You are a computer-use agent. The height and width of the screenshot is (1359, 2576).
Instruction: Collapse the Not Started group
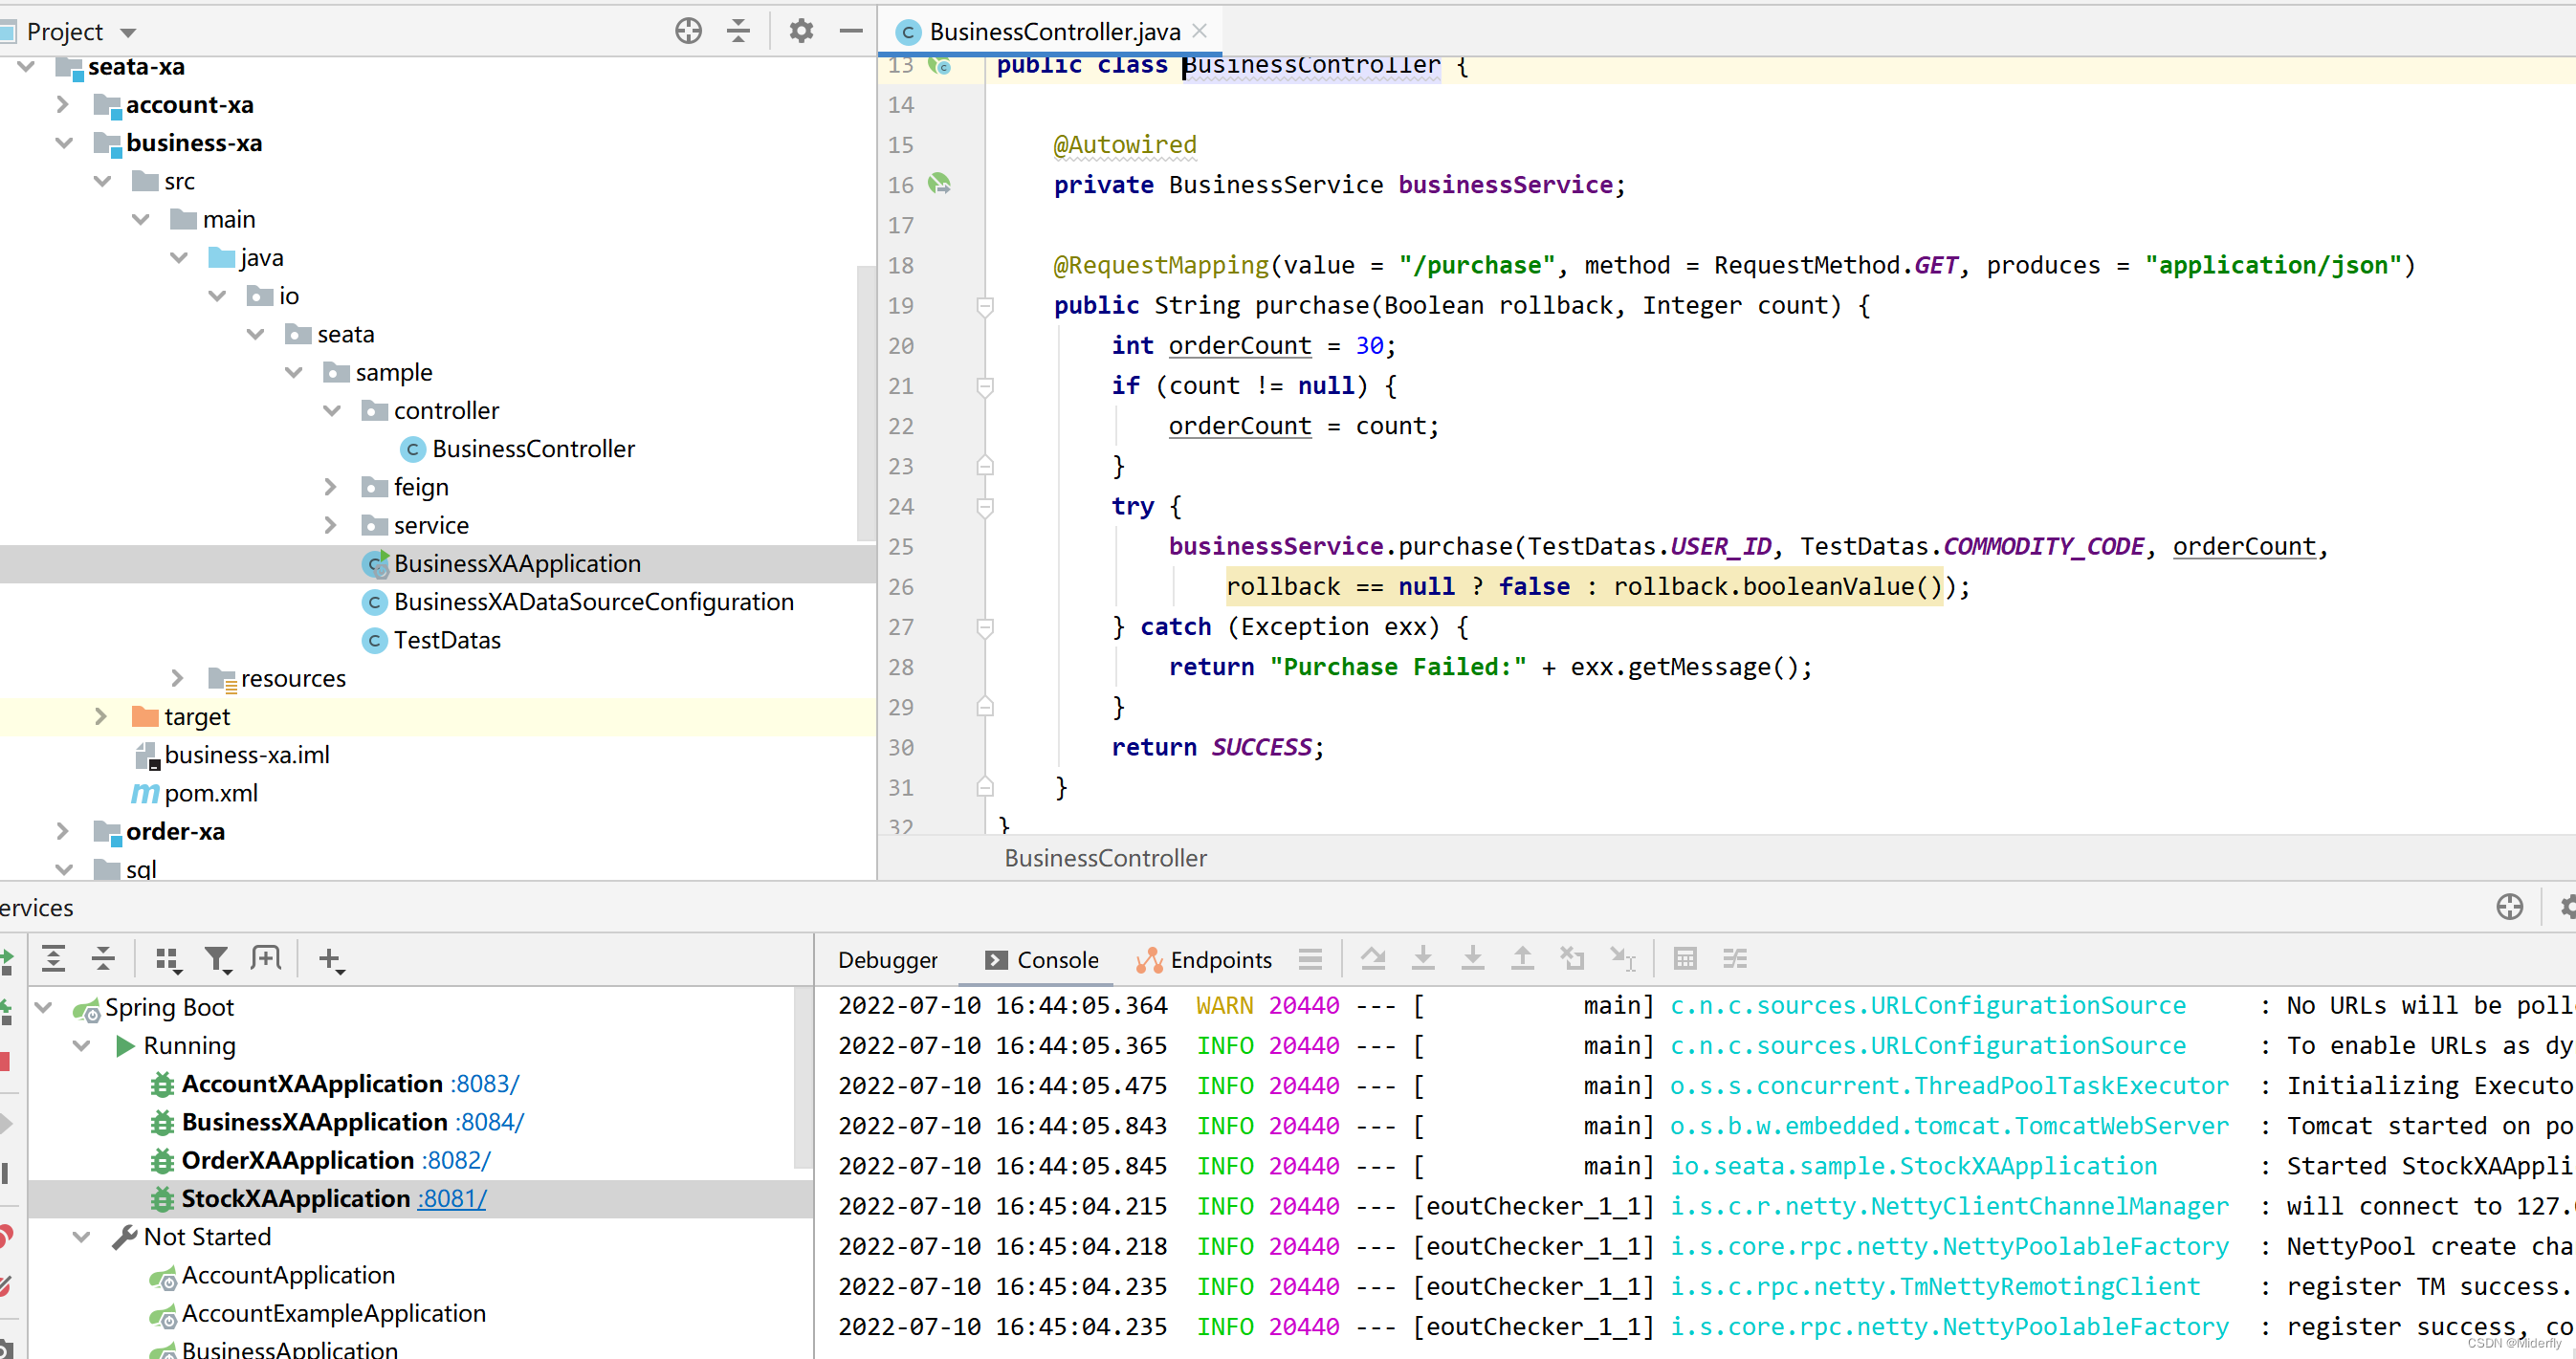(x=82, y=1237)
